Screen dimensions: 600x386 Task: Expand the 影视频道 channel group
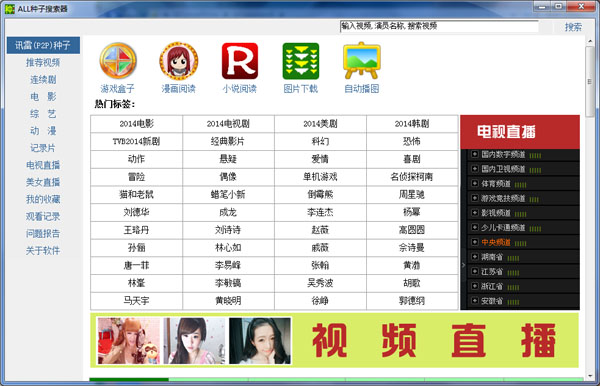point(475,213)
